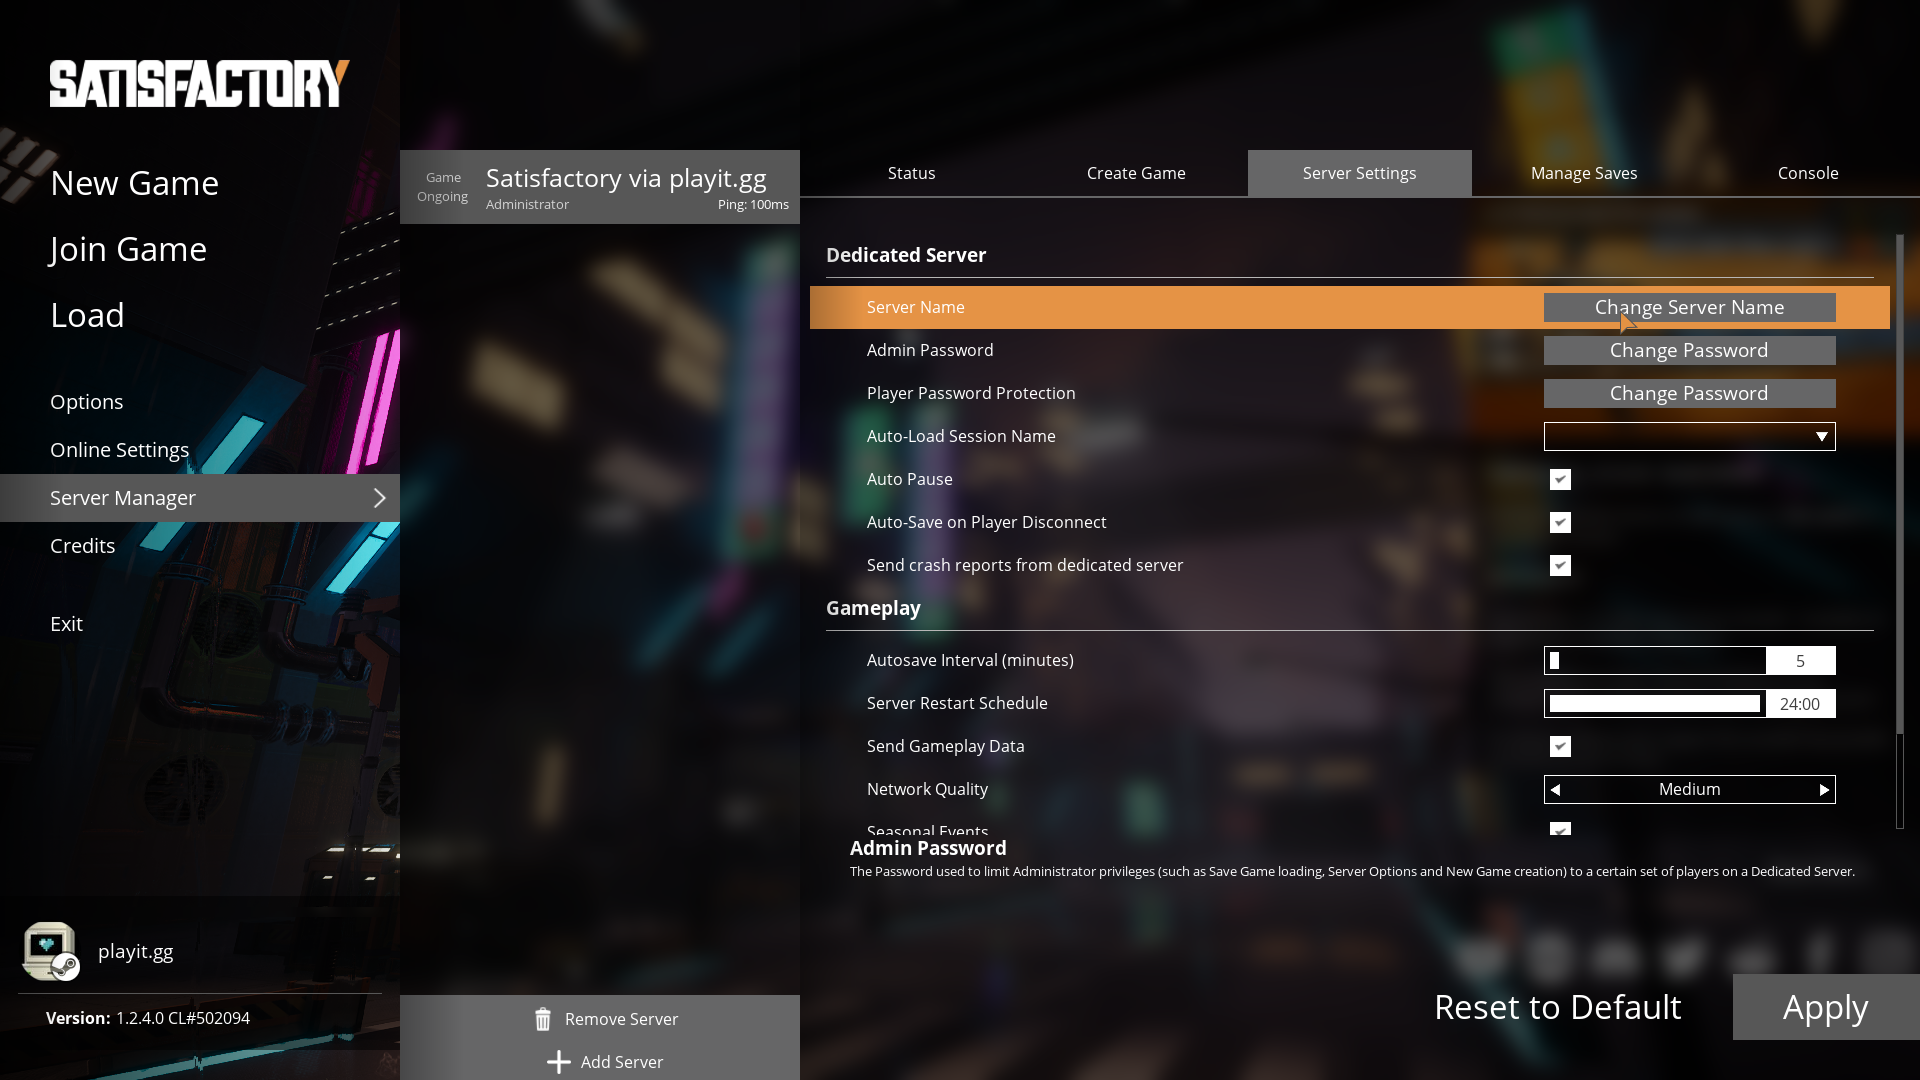Screen dimensions: 1920x1080
Task: Toggle Auto-Save on Player Disconnect checkbox
Action: pyautogui.click(x=1560, y=522)
